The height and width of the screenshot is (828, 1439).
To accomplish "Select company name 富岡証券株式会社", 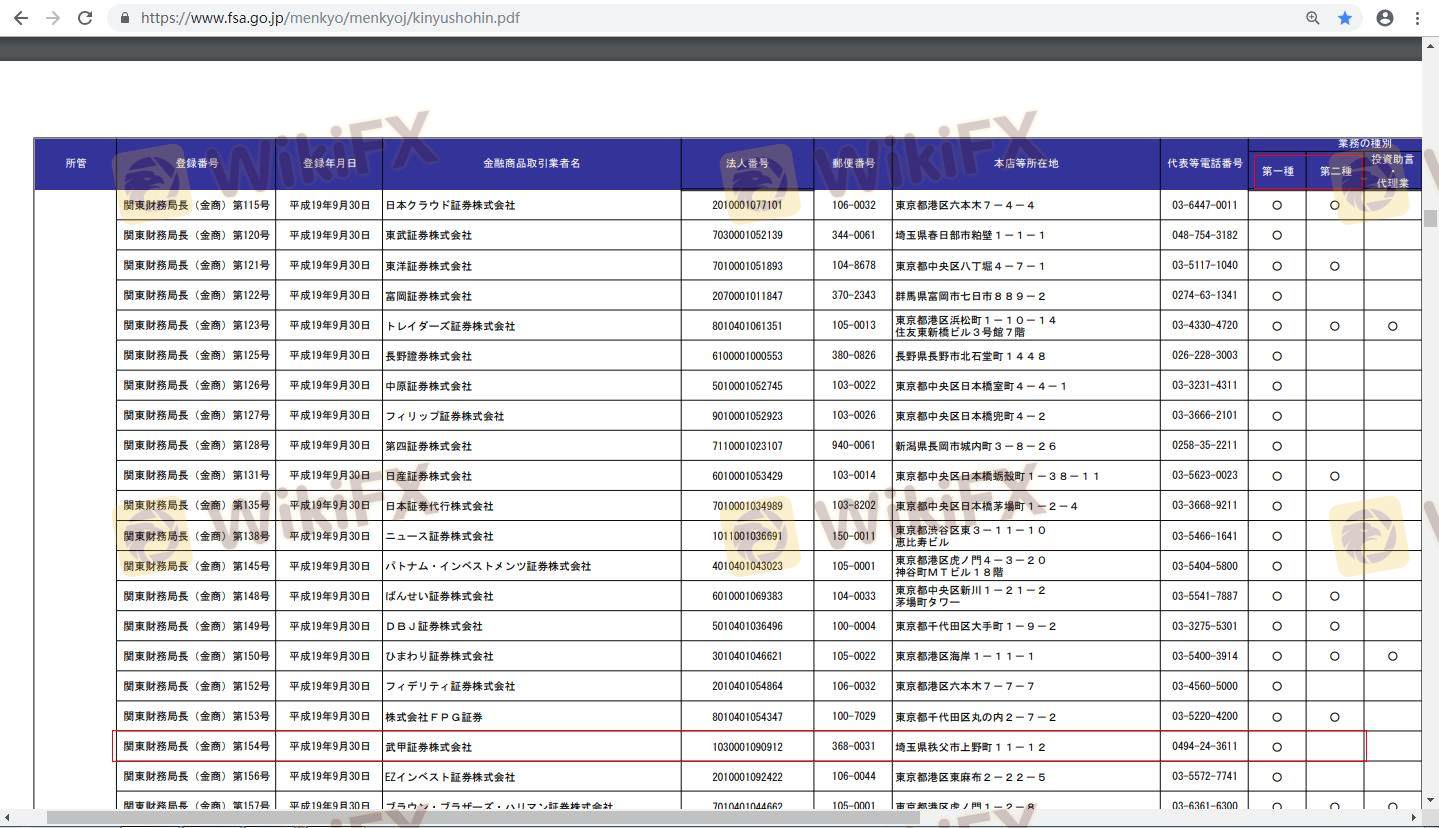I will [x=428, y=296].
